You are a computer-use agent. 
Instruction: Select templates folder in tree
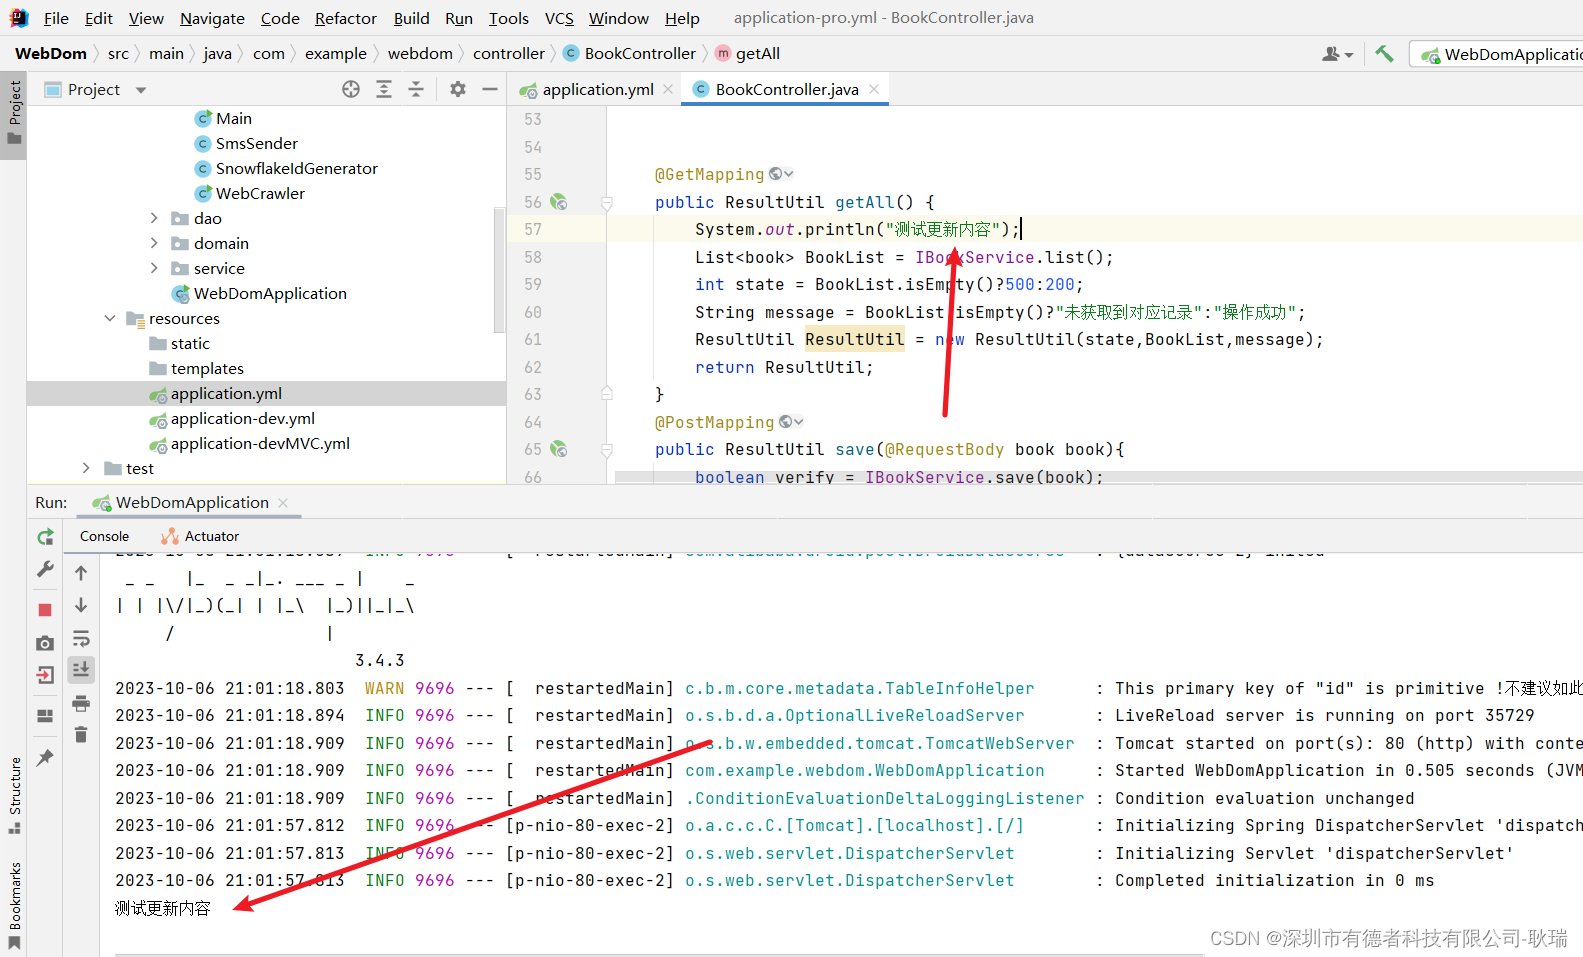click(x=207, y=368)
